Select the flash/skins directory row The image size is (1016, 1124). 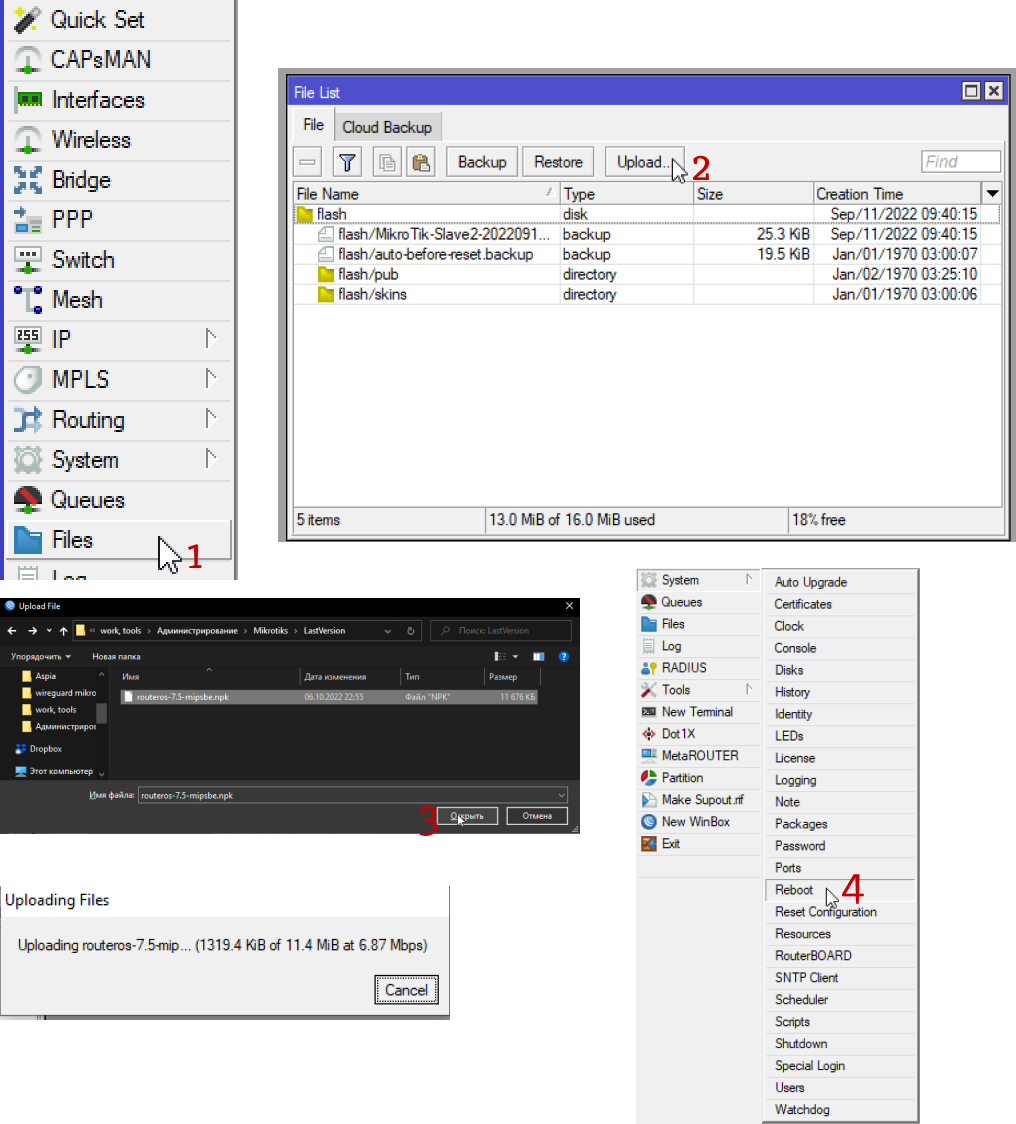point(647,295)
